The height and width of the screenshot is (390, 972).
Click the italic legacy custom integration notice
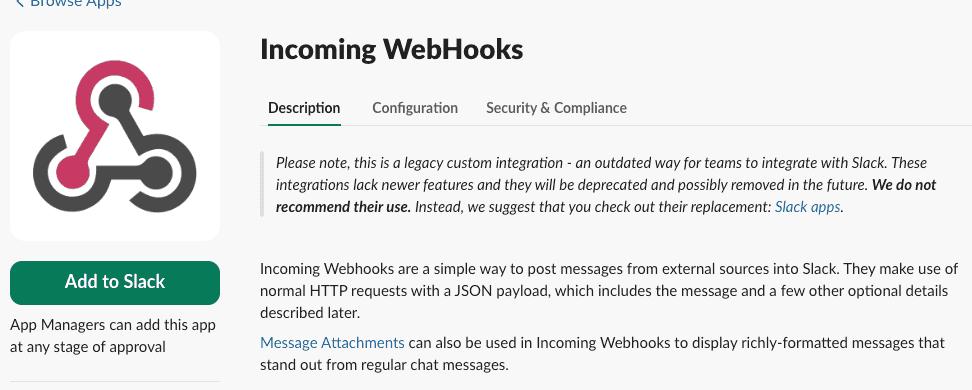pyautogui.click(x=606, y=185)
